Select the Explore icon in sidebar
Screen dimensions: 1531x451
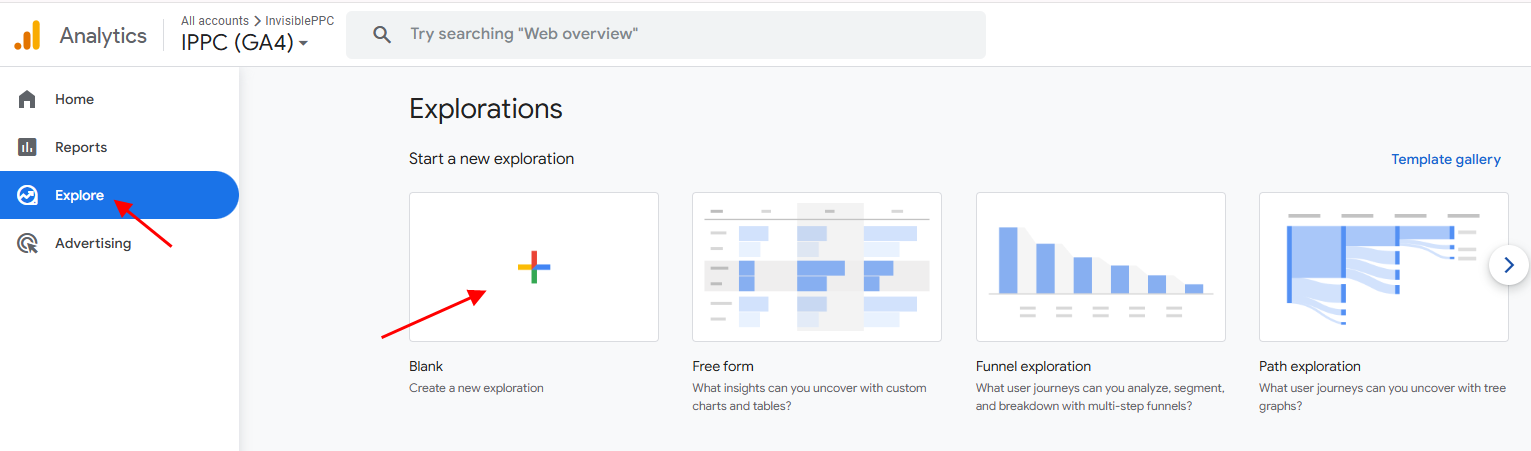click(27, 195)
